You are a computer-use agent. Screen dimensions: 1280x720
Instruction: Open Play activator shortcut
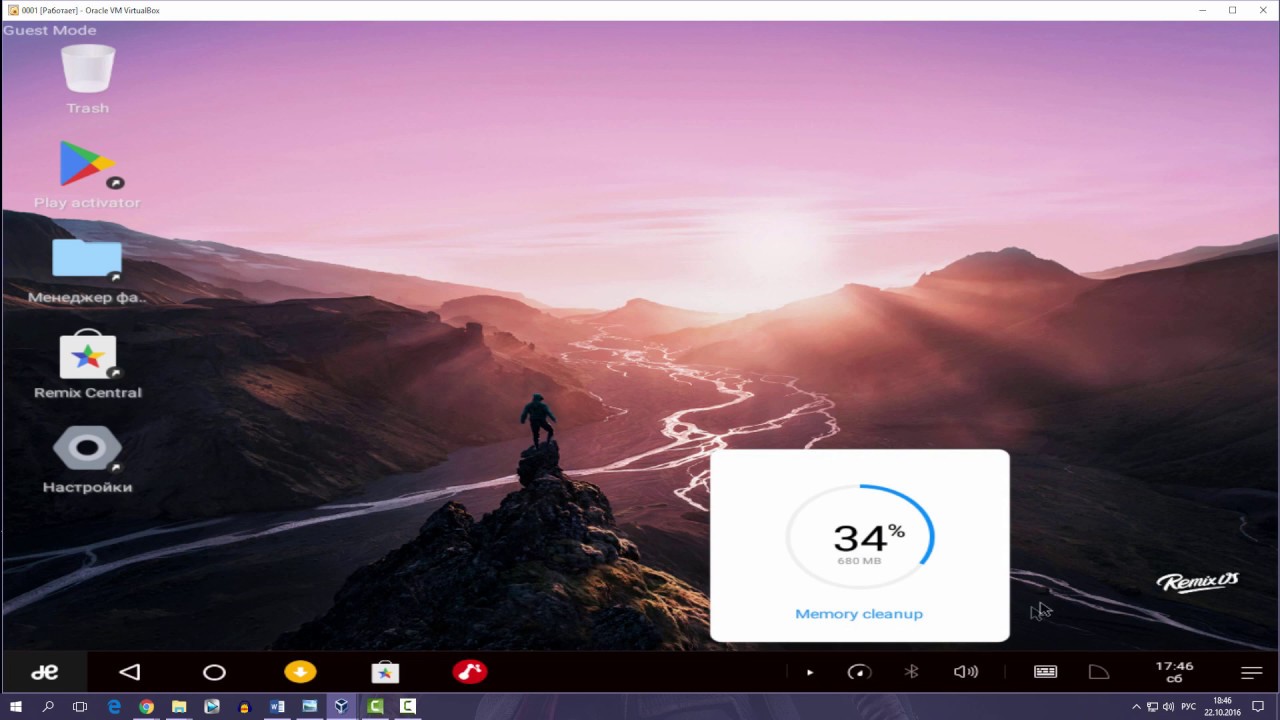pyautogui.click(x=87, y=165)
